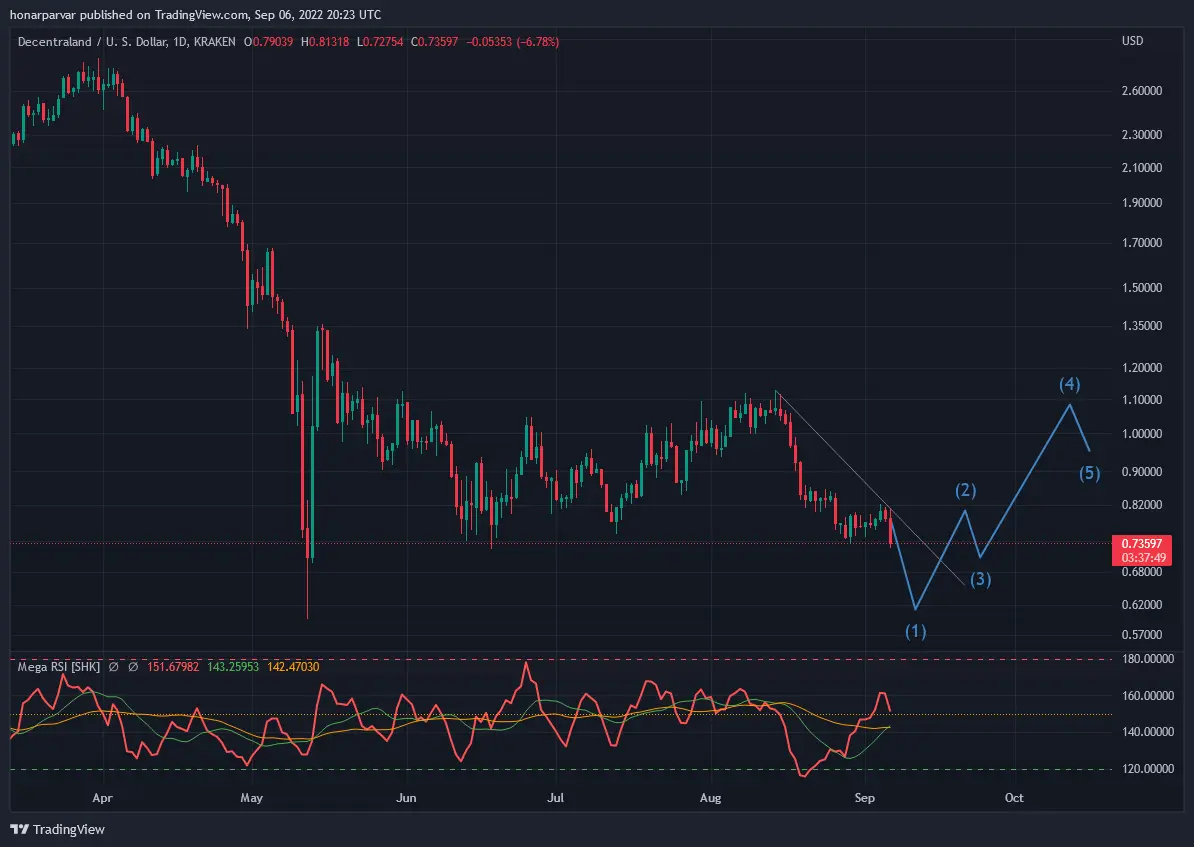Click the green RSI value 143.25953
The width and height of the screenshot is (1194, 847).
[233, 667]
